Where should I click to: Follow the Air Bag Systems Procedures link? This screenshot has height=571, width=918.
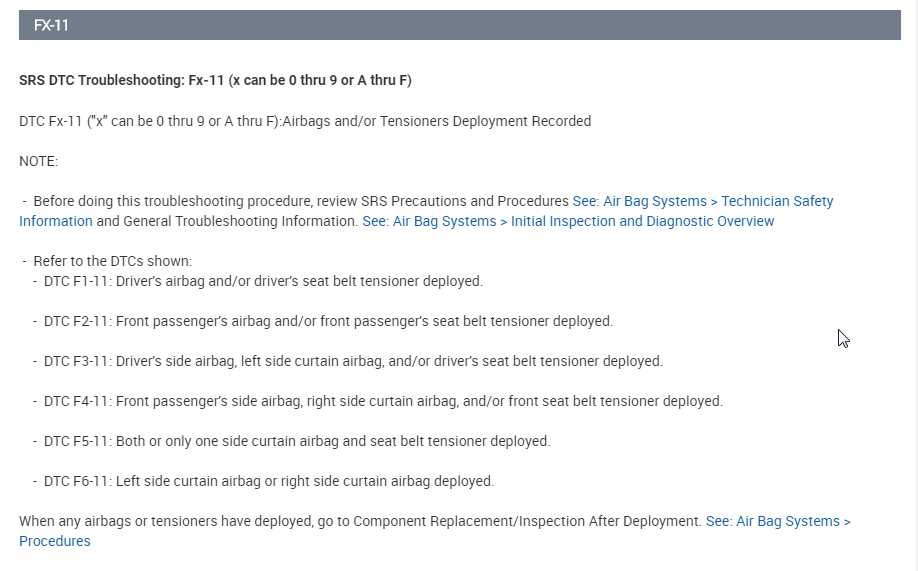778,521
